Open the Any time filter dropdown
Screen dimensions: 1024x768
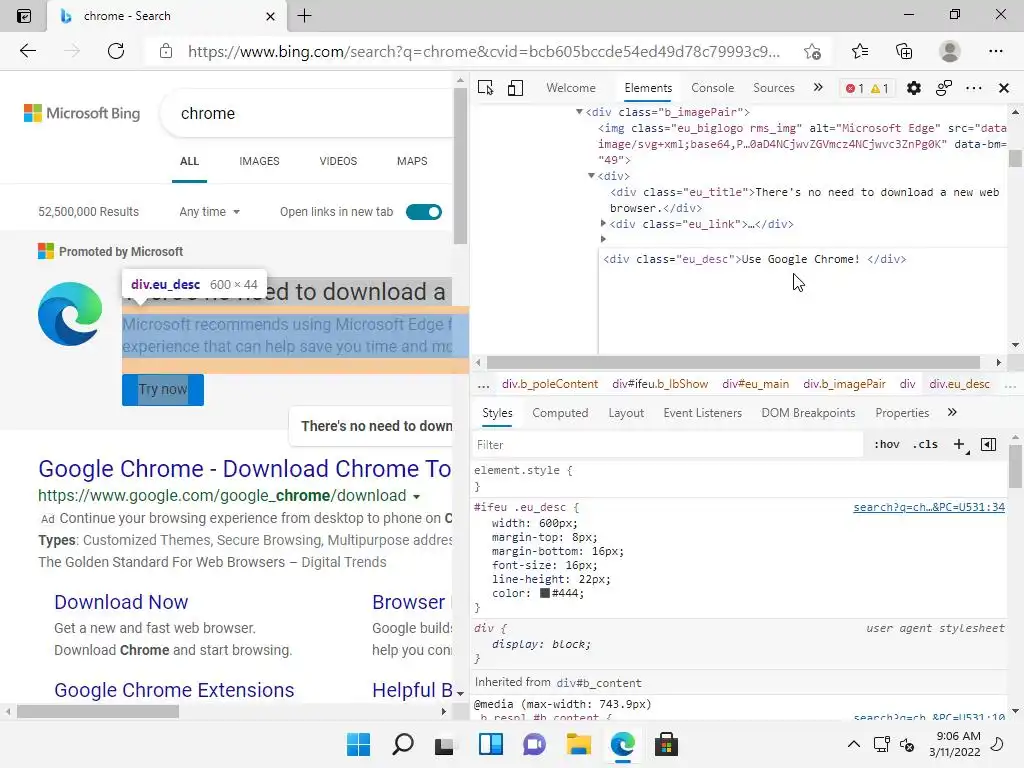pos(210,212)
